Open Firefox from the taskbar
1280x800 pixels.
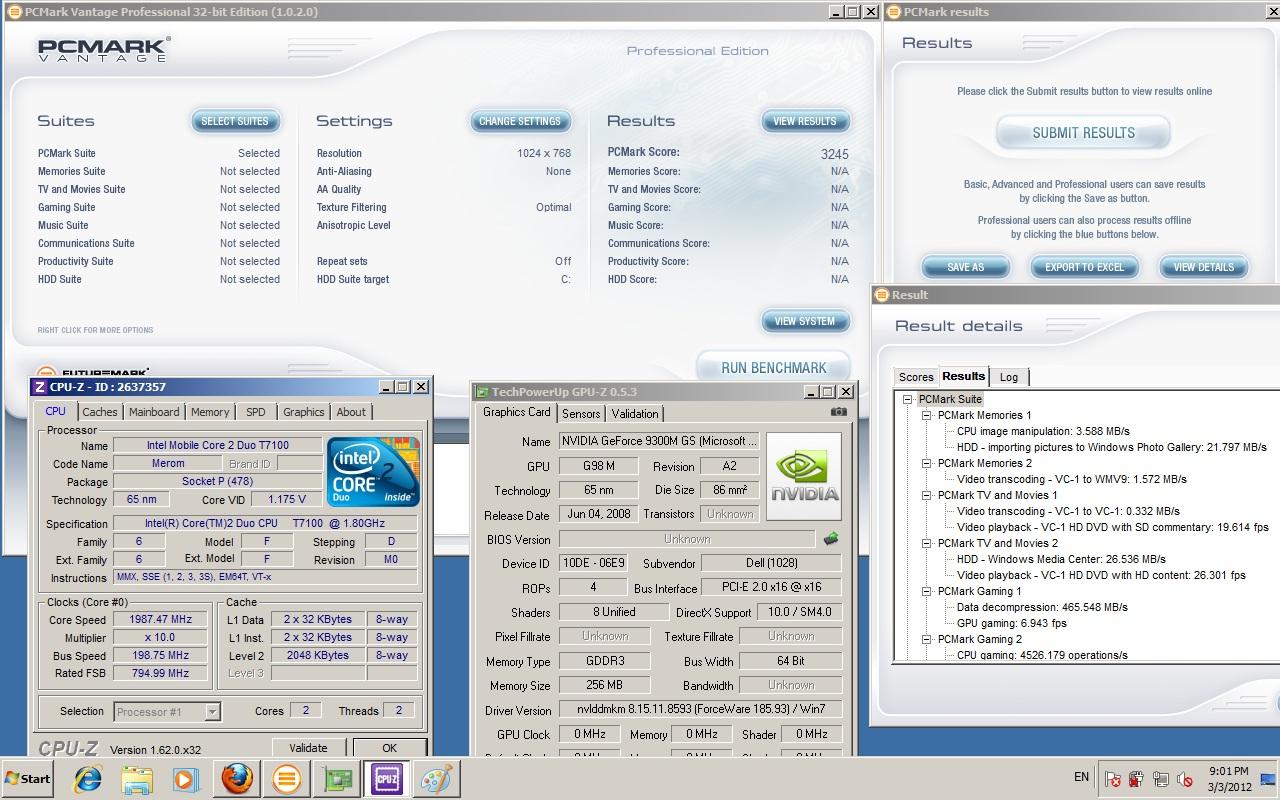(x=237, y=779)
